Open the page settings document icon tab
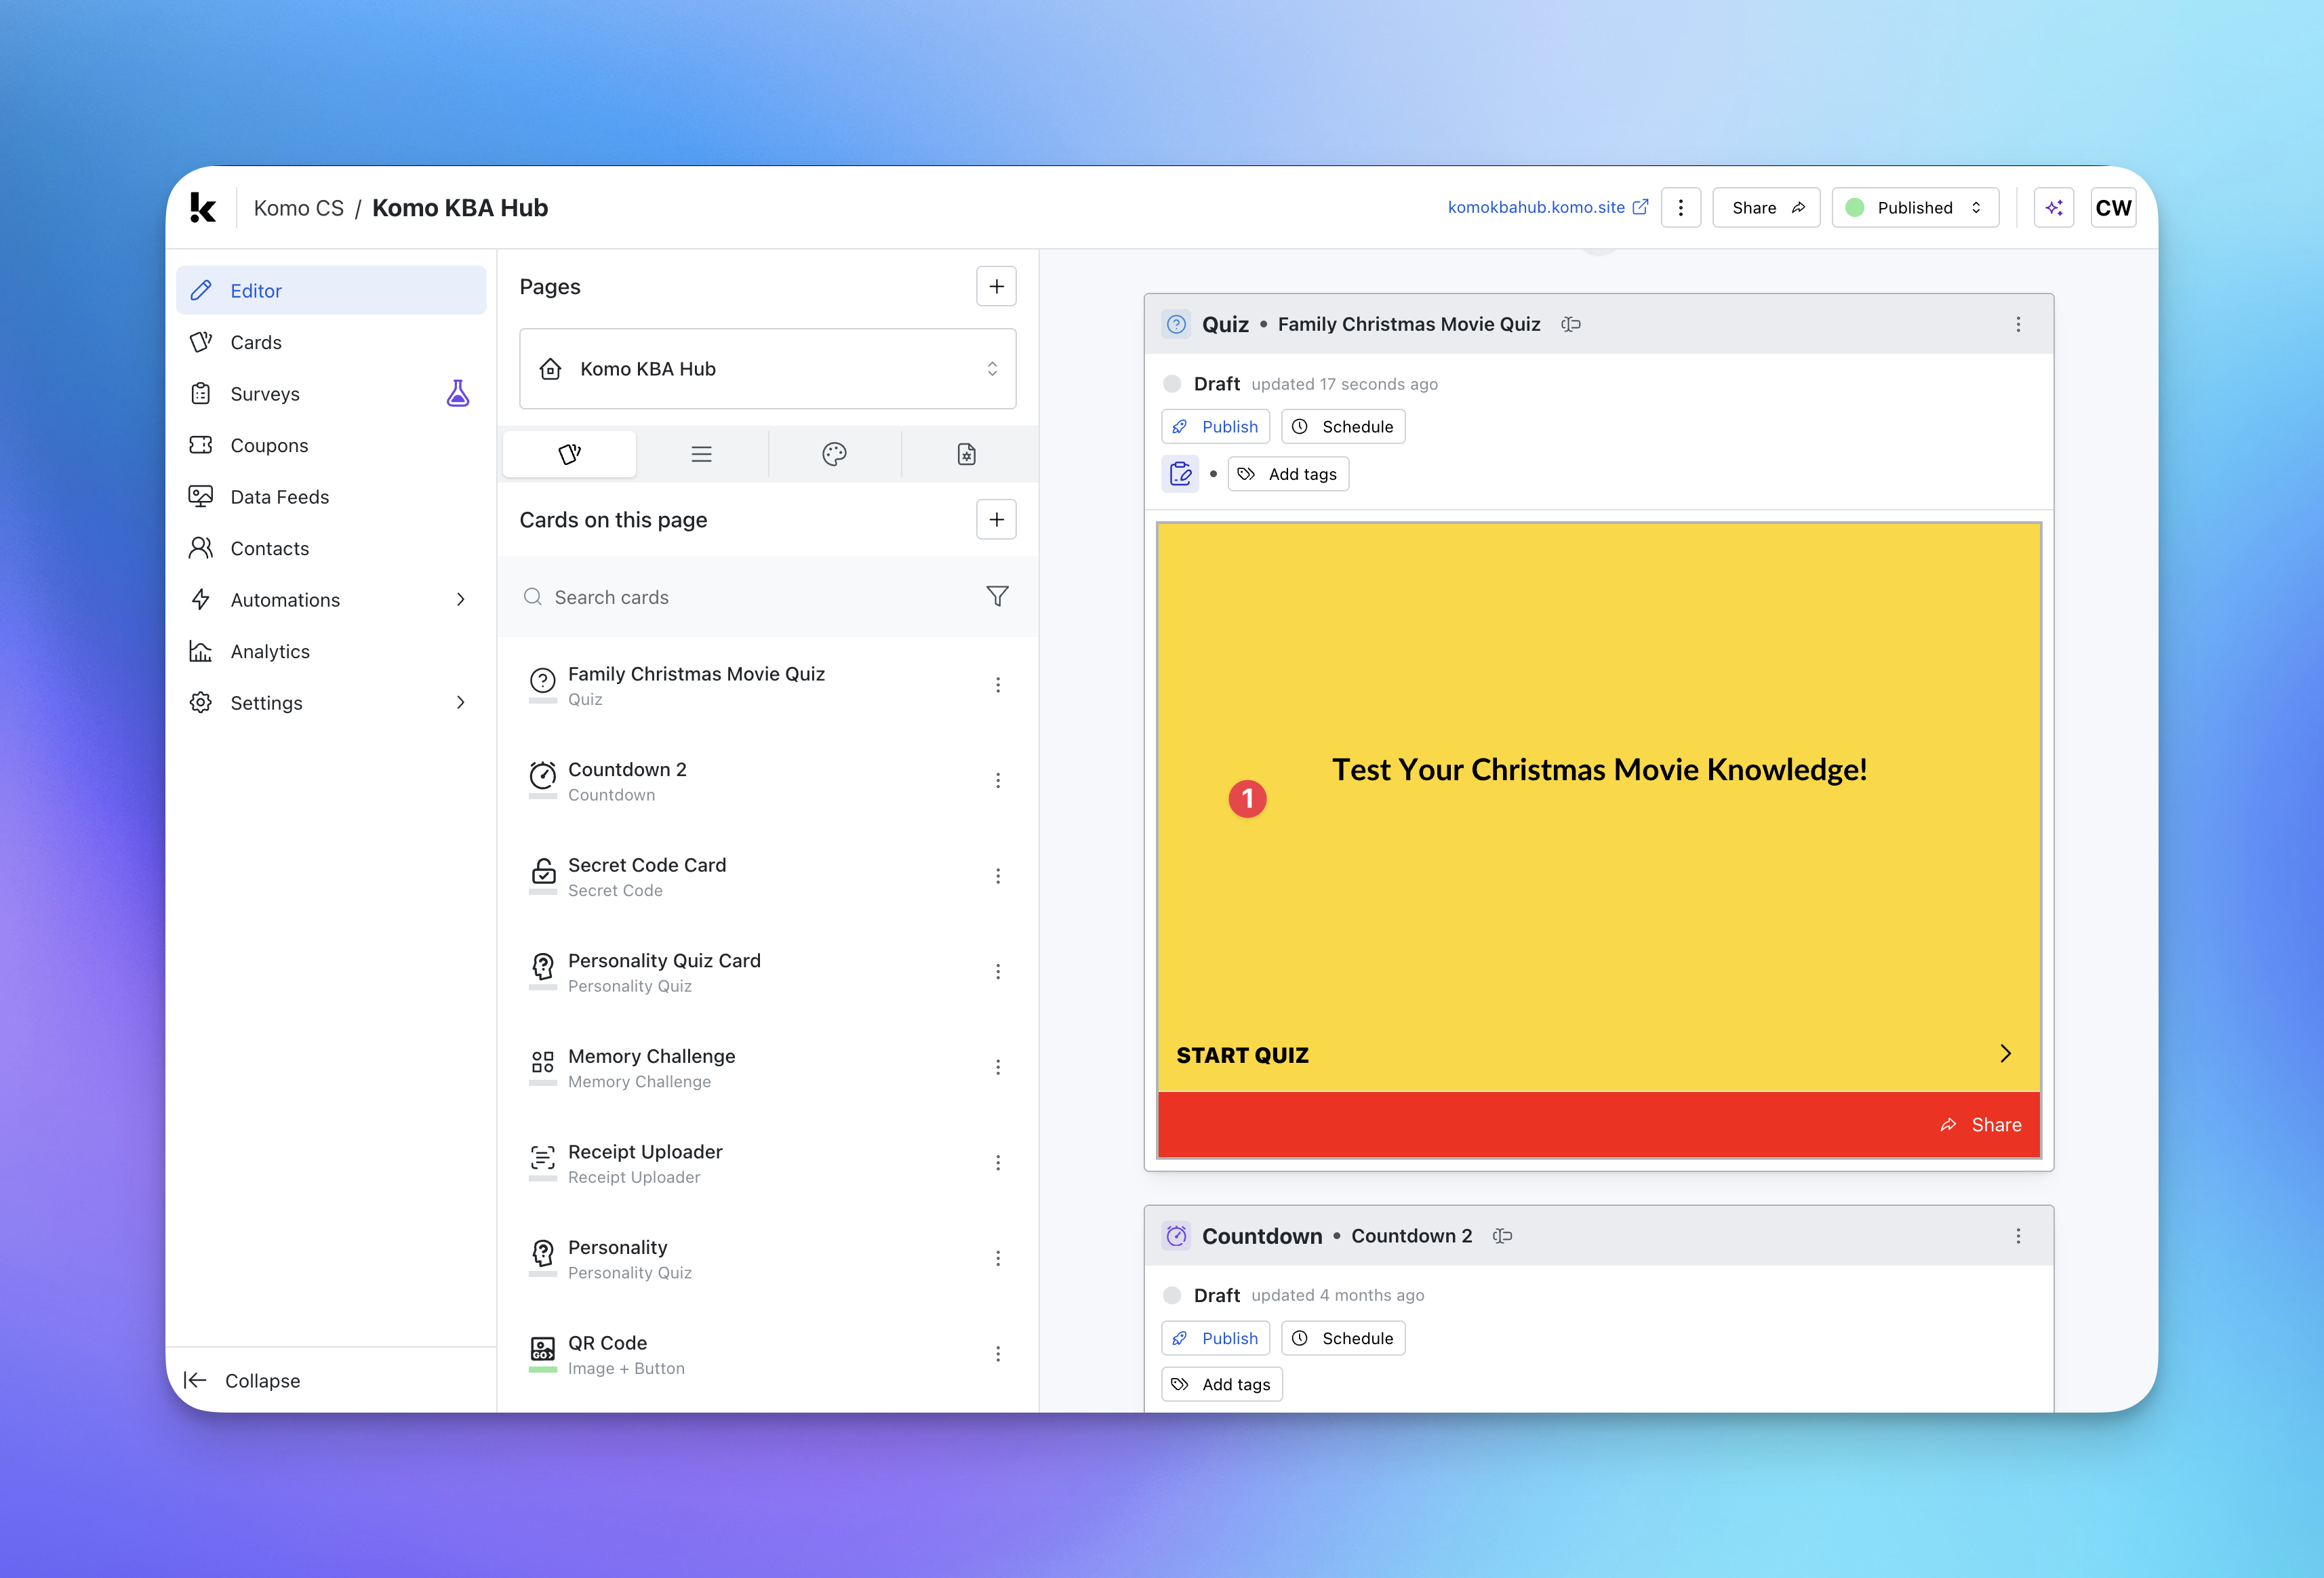This screenshot has width=2324, height=1578. point(966,454)
